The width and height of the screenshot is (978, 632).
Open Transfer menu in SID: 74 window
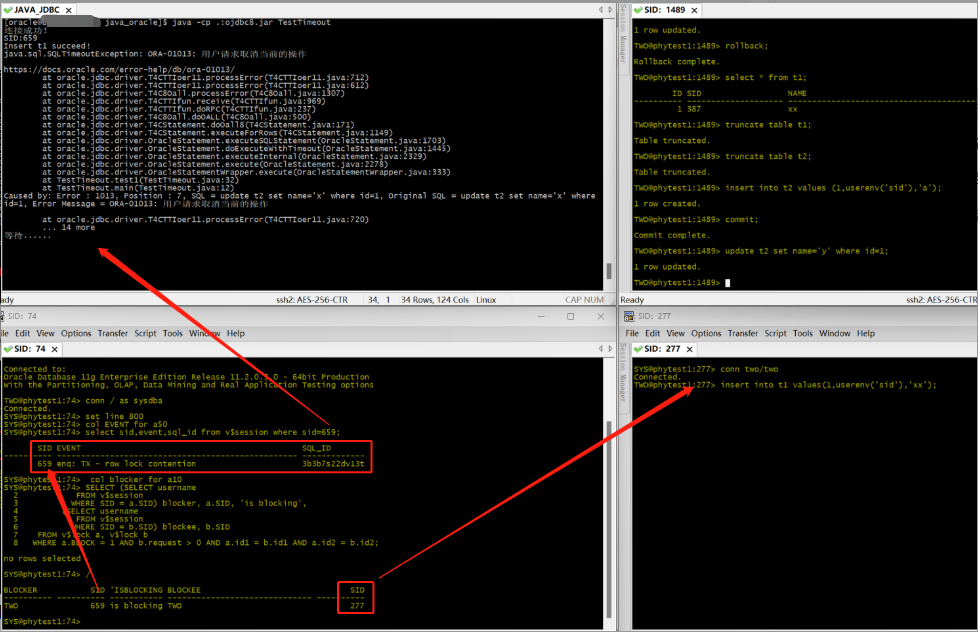[112, 333]
